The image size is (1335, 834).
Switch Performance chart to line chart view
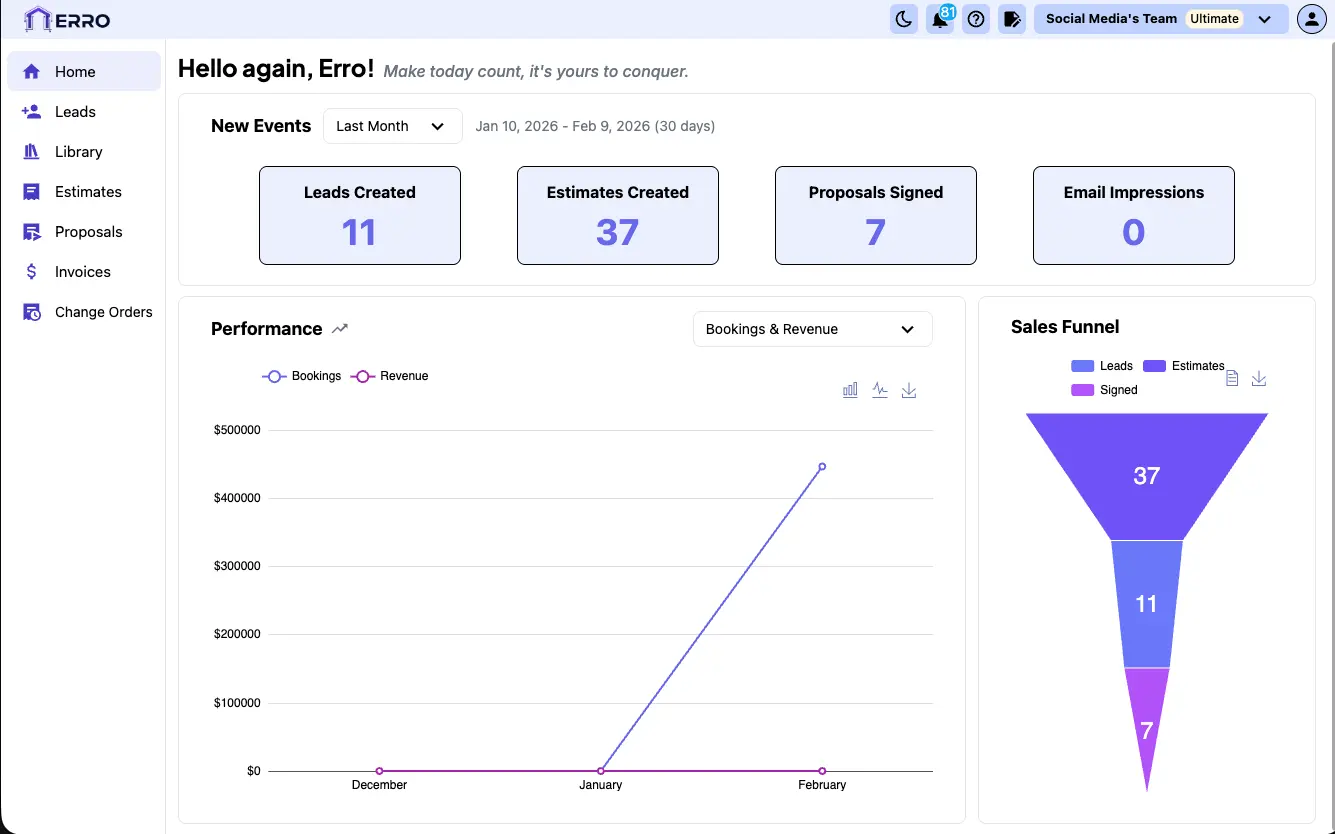(x=879, y=389)
